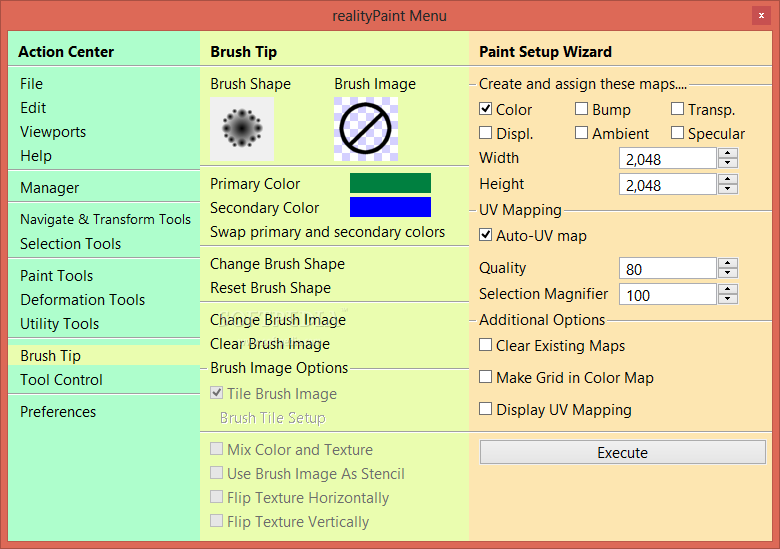Uncheck the Color map checkbox
This screenshot has height=549, width=780.
486,108
